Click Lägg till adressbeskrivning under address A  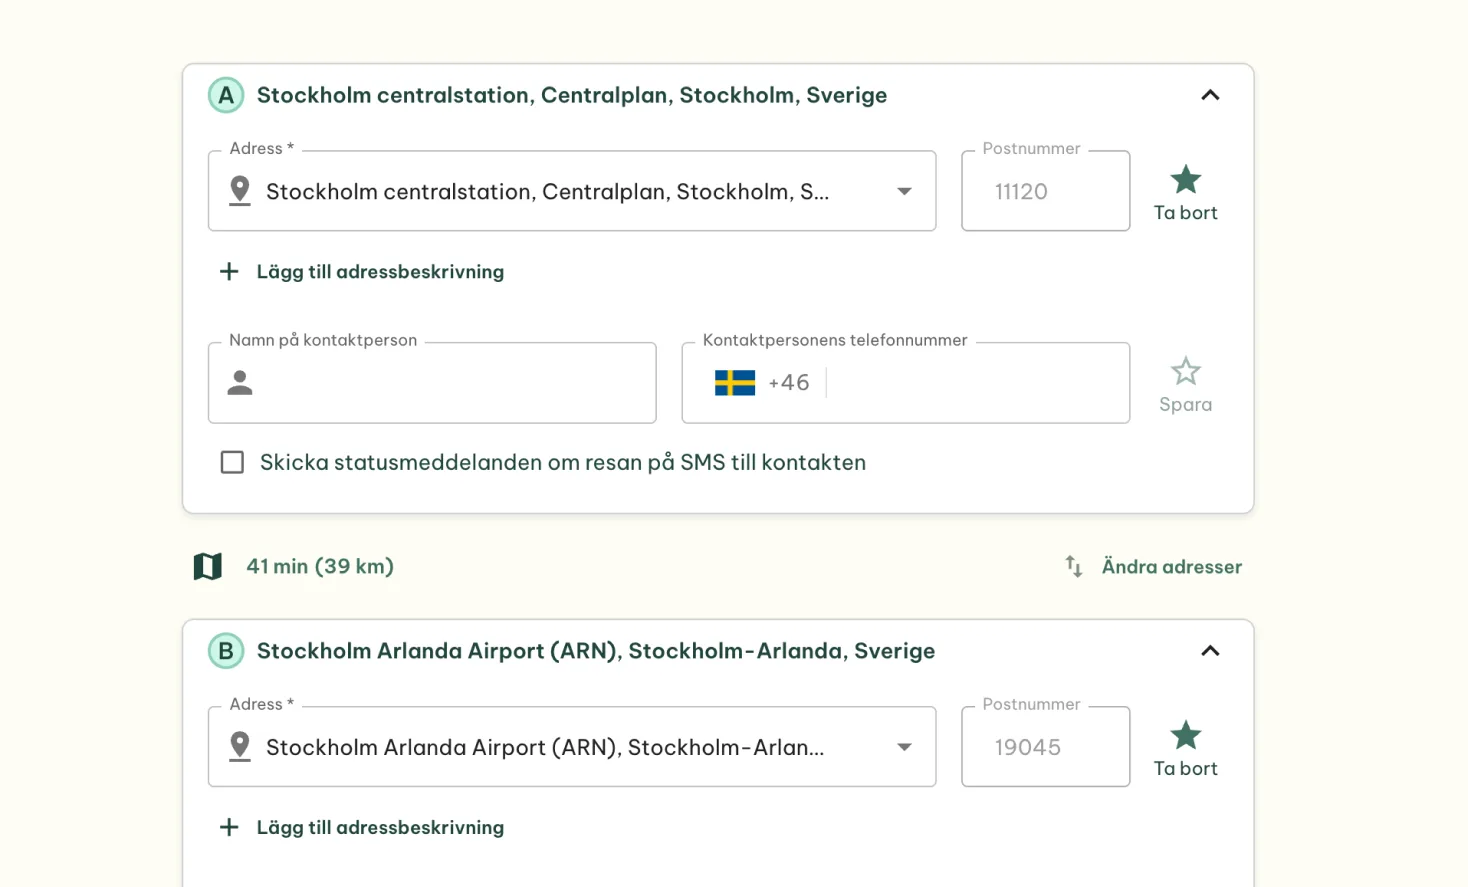[x=380, y=272]
